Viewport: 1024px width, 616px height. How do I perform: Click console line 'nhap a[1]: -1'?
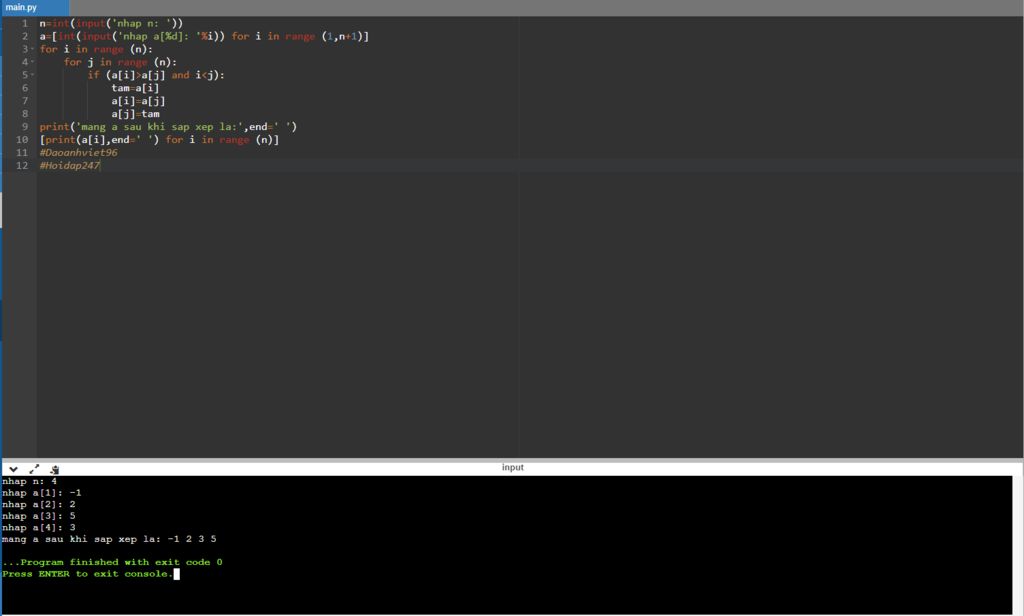point(42,493)
